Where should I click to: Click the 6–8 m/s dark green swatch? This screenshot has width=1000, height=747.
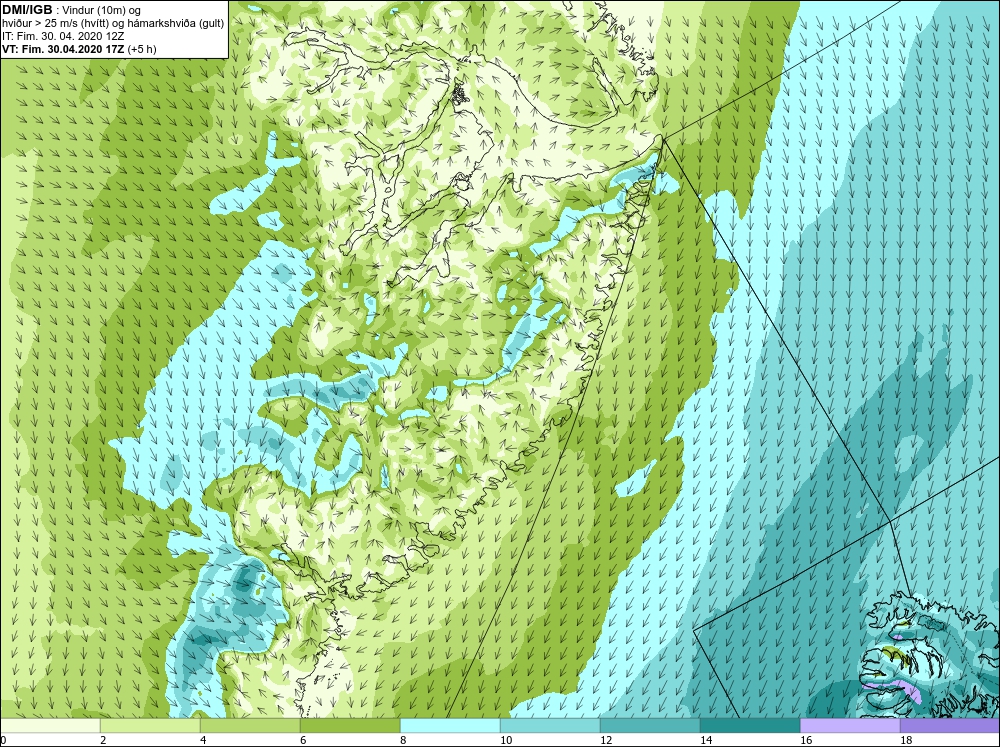[350, 726]
